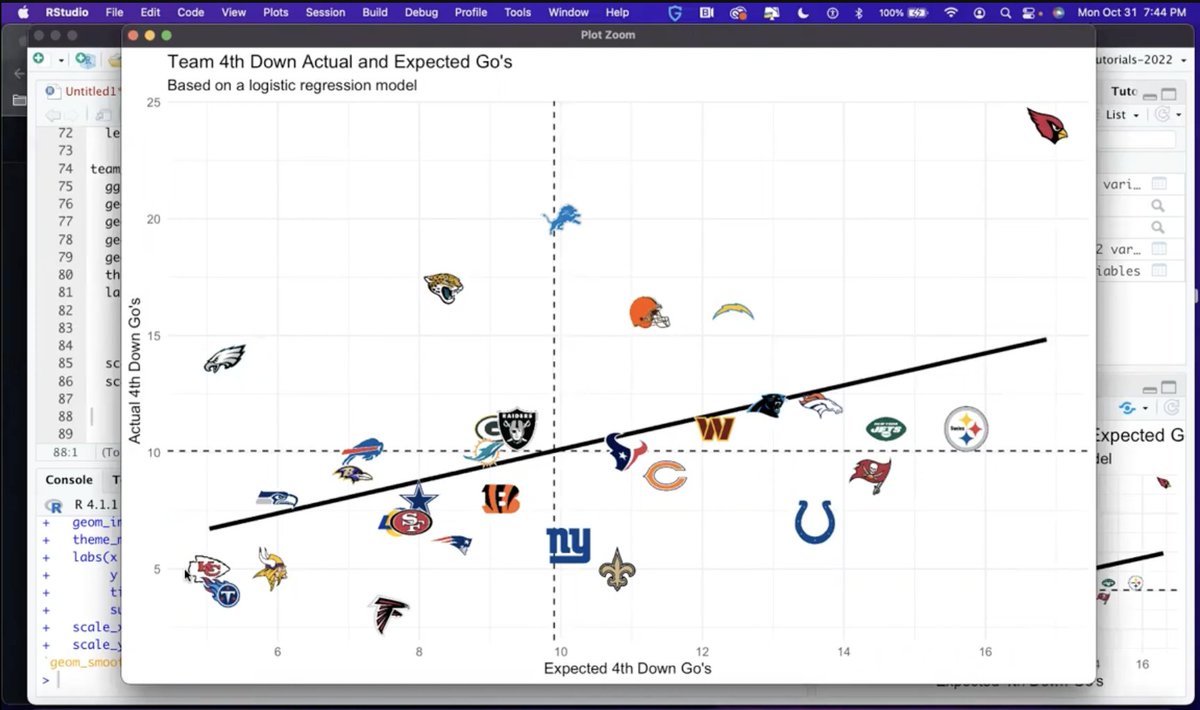This screenshot has width=1200, height=710.
Task: Click the first table-view icon in Environment list
Action: coord(1159,183)
